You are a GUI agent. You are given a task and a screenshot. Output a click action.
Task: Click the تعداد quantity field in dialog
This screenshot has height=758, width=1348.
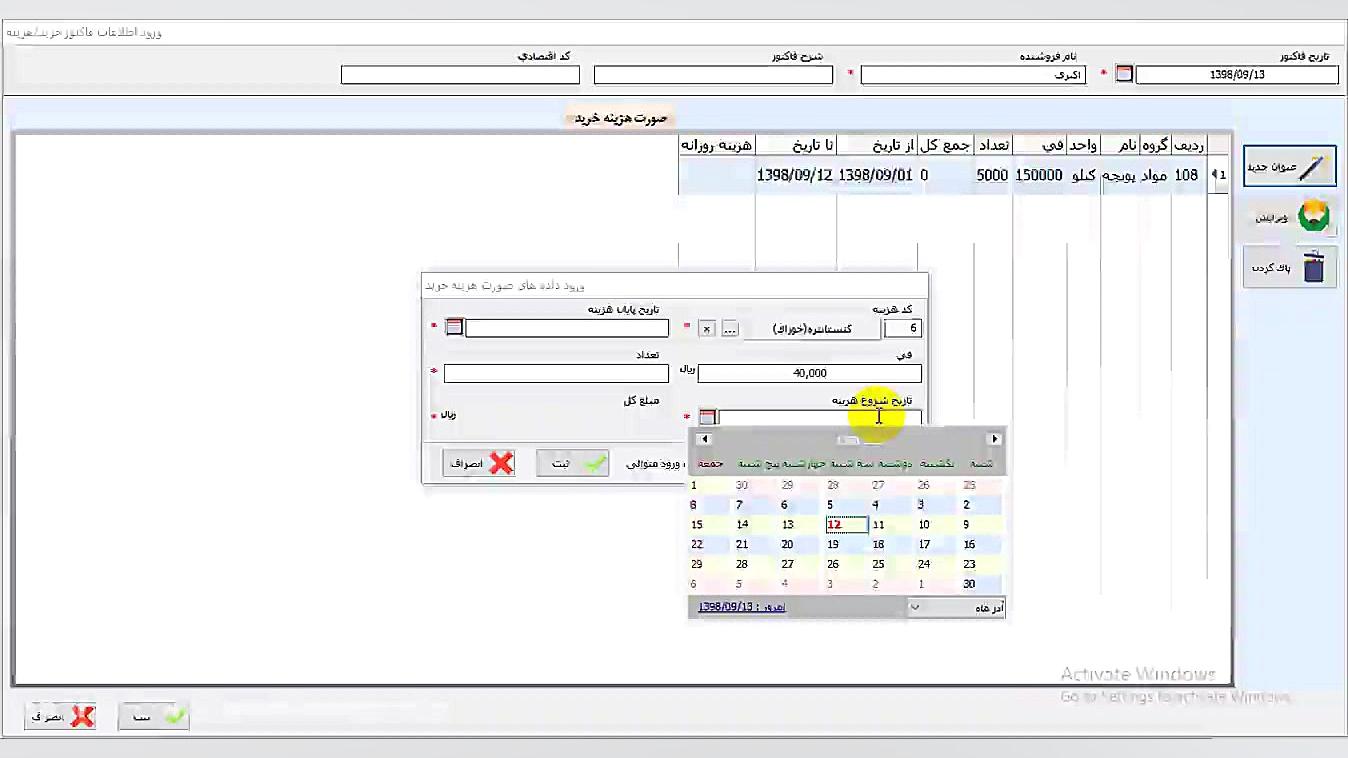(x=556, y=373)
